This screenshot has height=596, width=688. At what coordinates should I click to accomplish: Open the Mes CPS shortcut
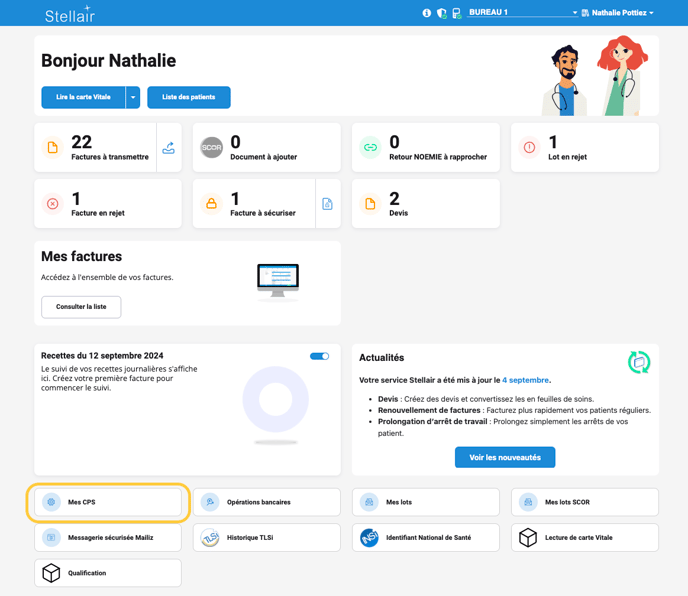[108, 502]
